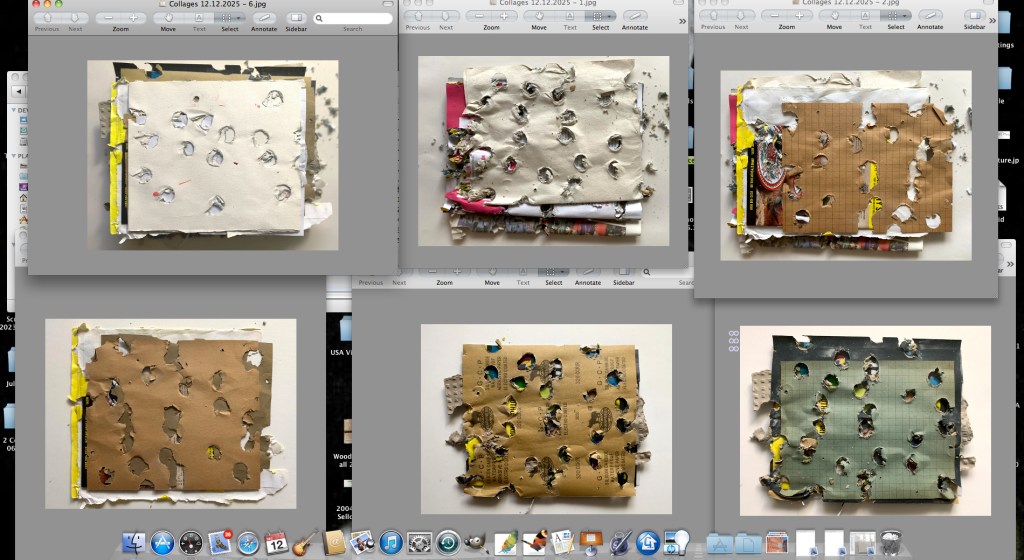Image resolution: width=1024 pixels, height=560 pixels.
Task: Zoom in on the Collages 6.jpg image
Action: point(133,17)
